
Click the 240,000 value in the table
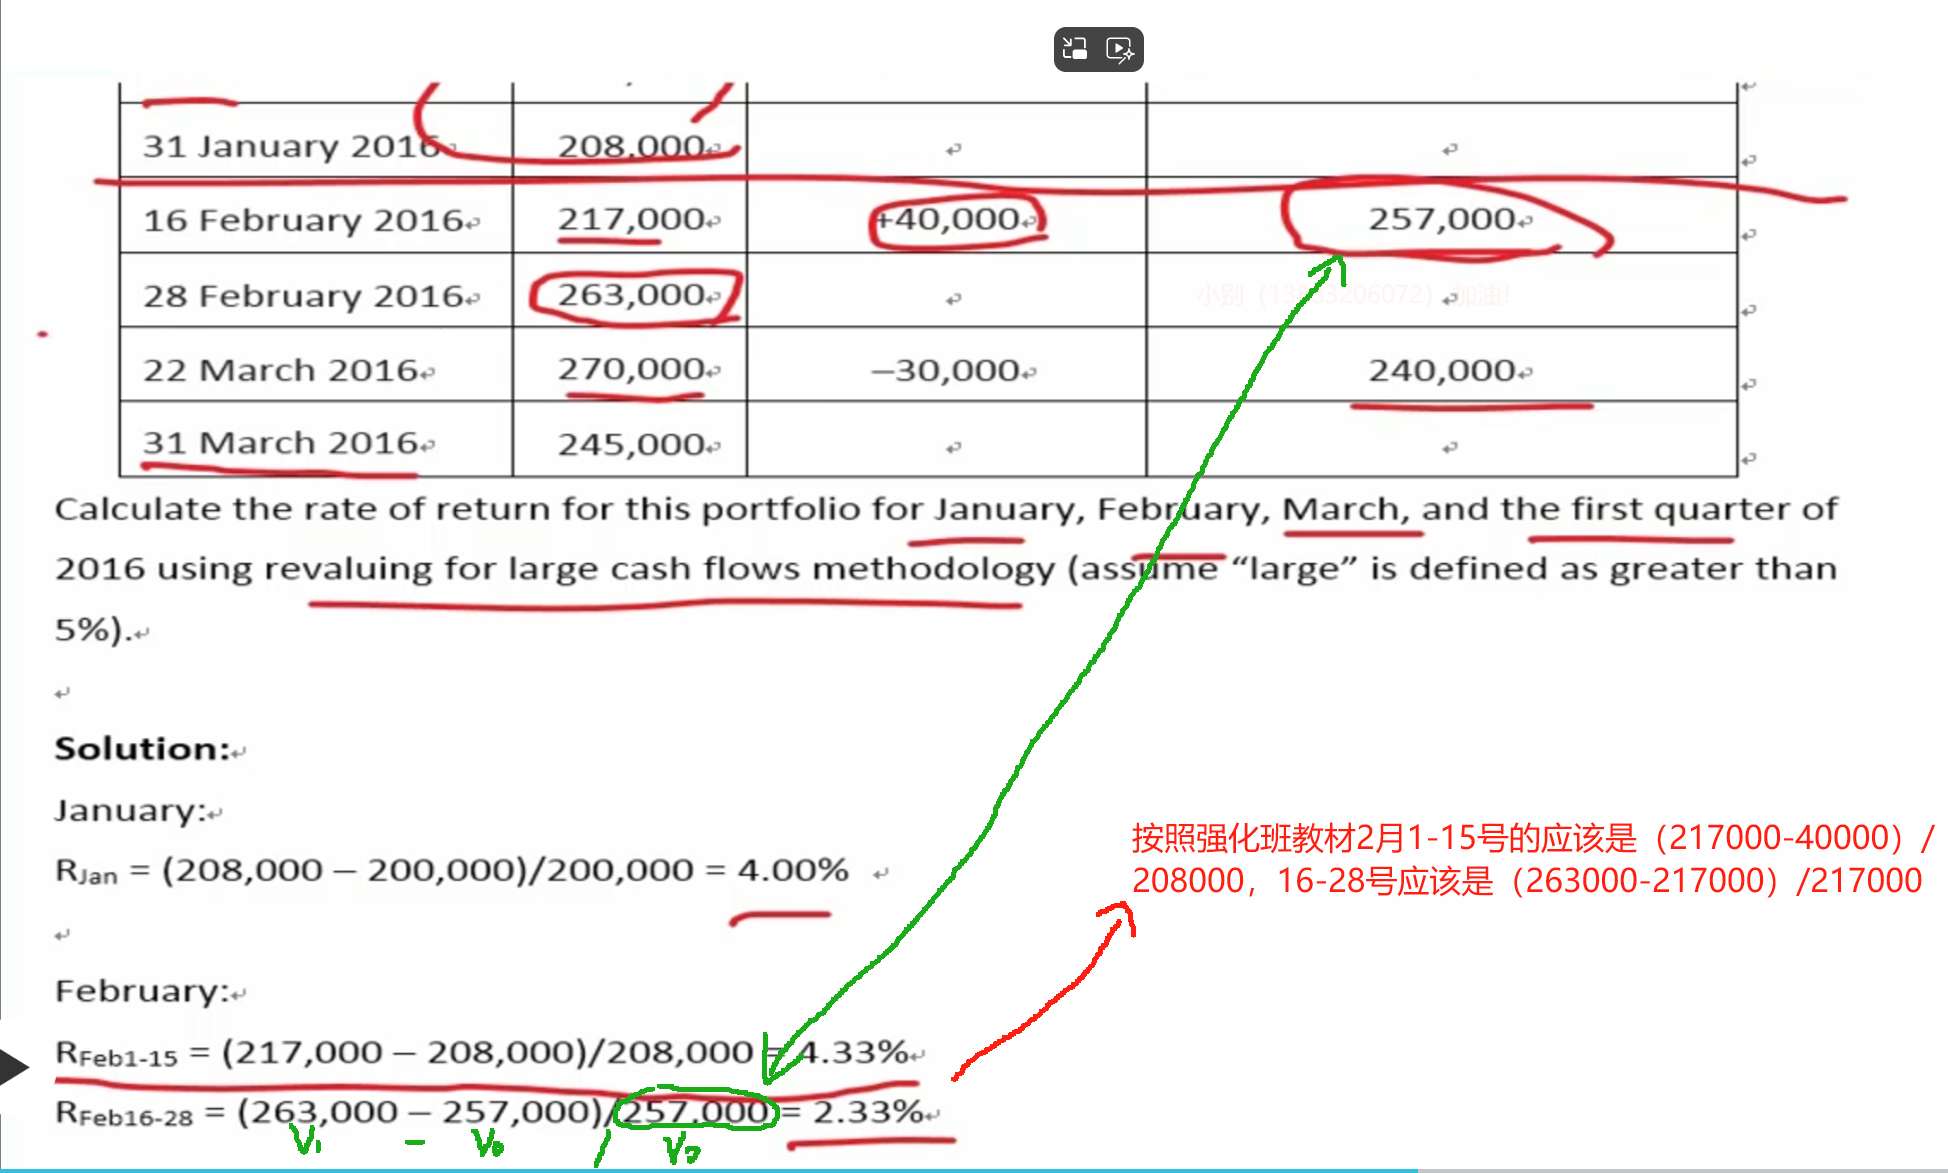[x=1441, y=371]
